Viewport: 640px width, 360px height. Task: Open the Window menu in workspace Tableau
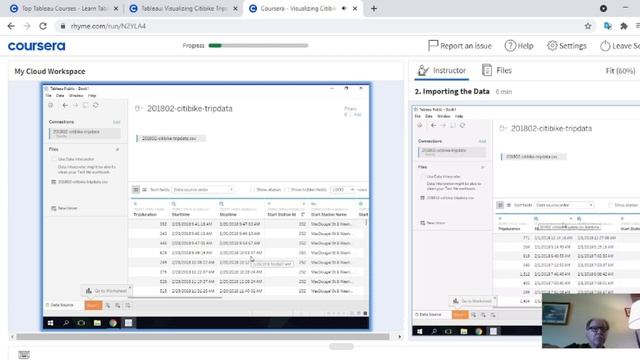click(76, 96)
